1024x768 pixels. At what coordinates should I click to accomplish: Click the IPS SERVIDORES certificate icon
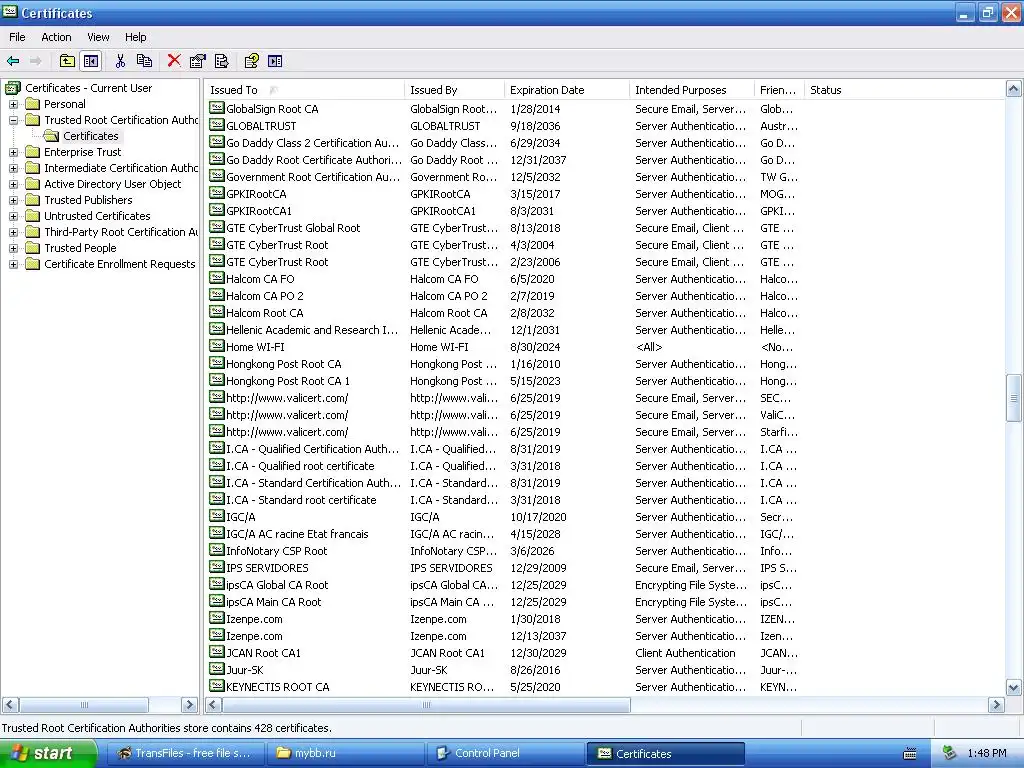pyautogui.click(x=217, y=567)
